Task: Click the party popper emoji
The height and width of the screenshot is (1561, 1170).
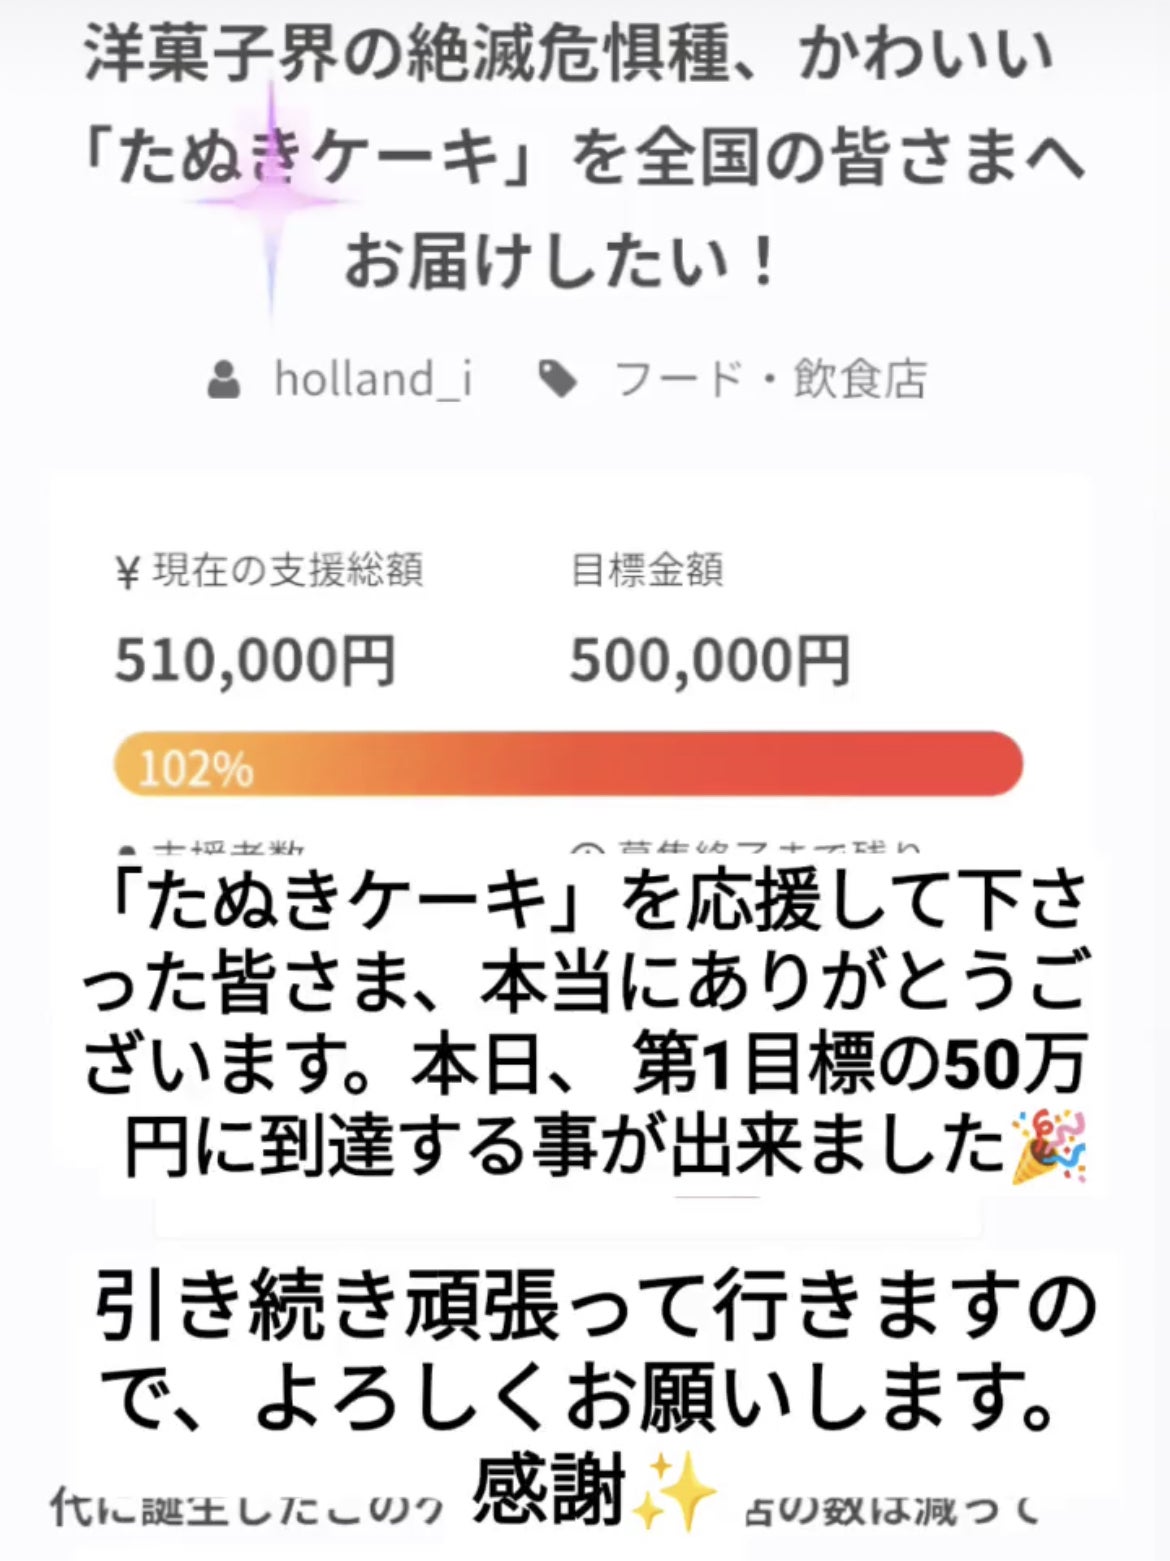Action: click(x=1048, y=1150)
